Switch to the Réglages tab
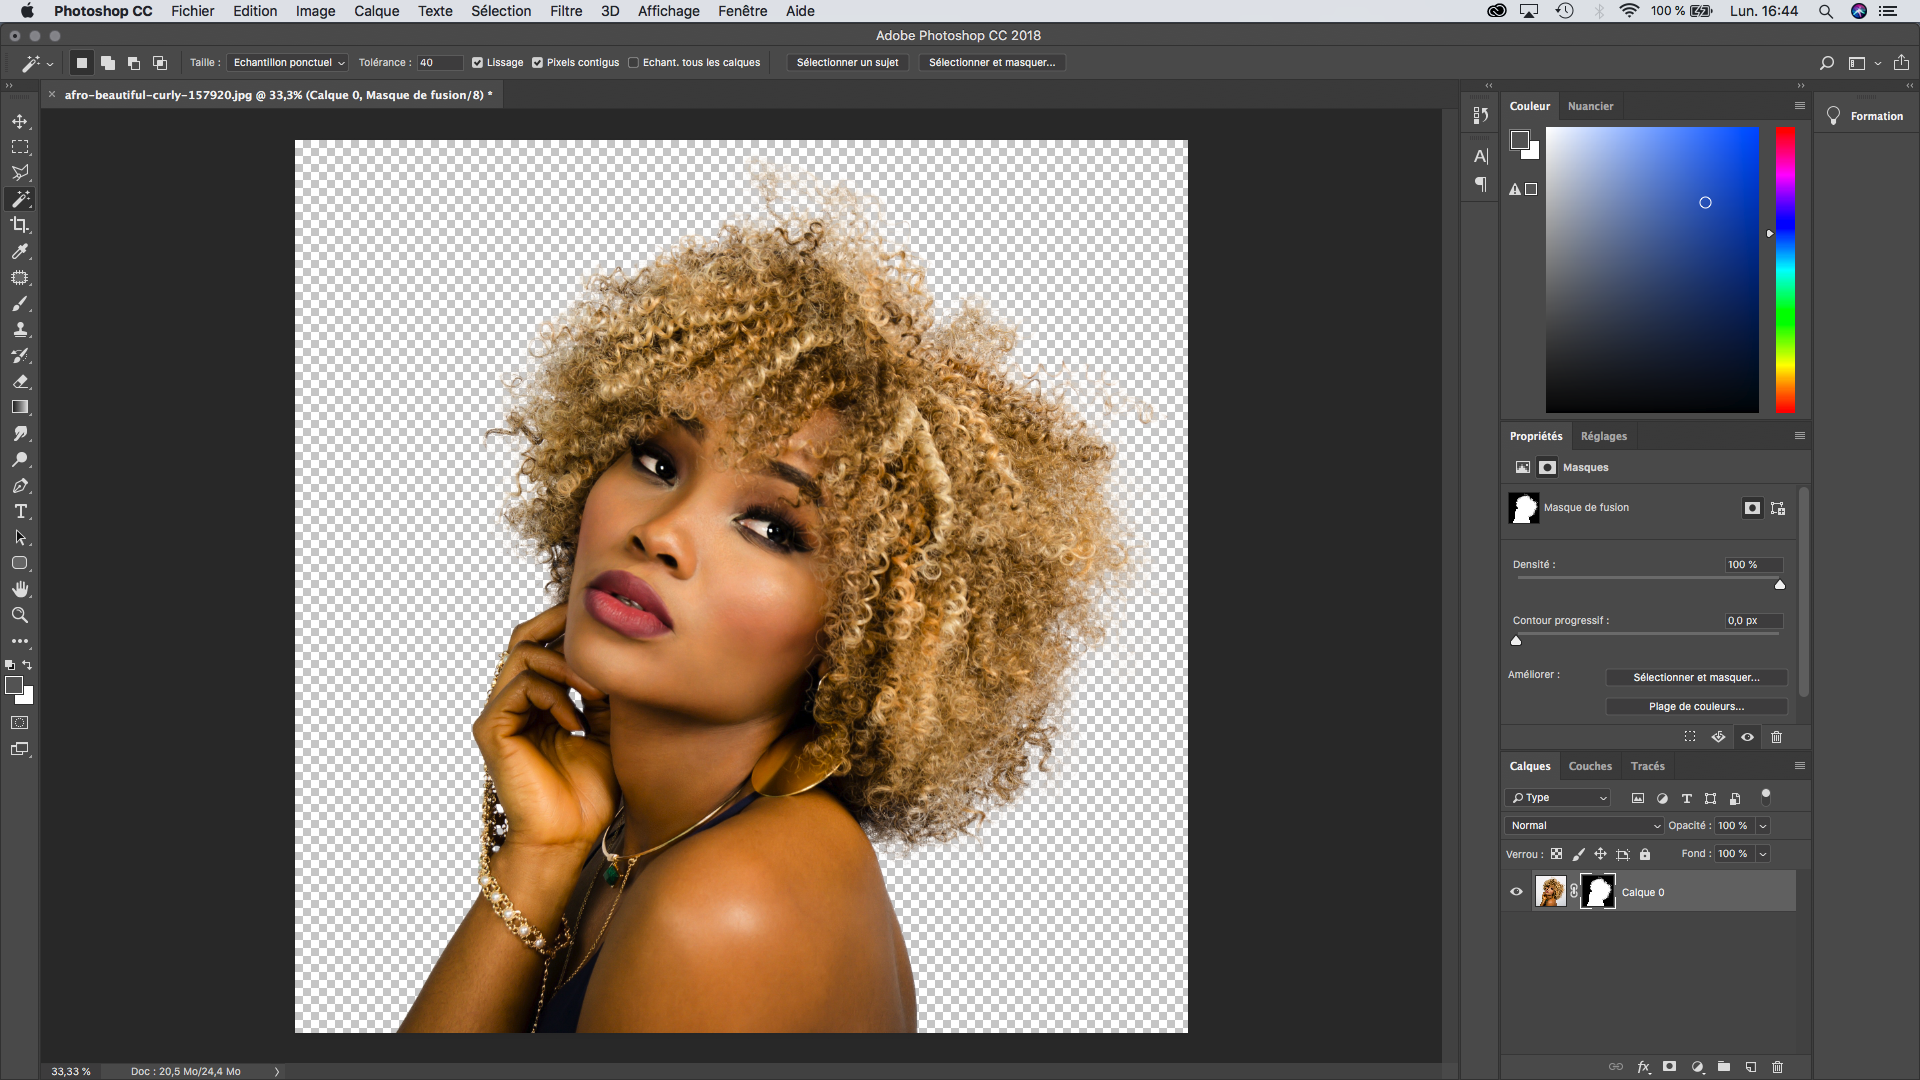Image resolution: width=1920 pixels, height=1080 pixels. 1604,436
